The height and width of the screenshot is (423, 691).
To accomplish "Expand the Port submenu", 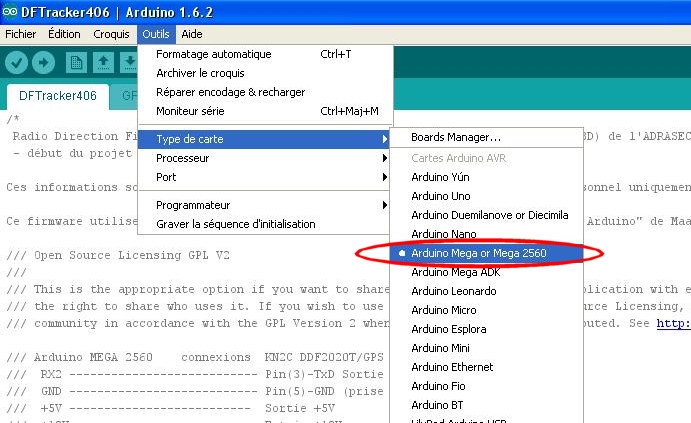I will [265, 177].
